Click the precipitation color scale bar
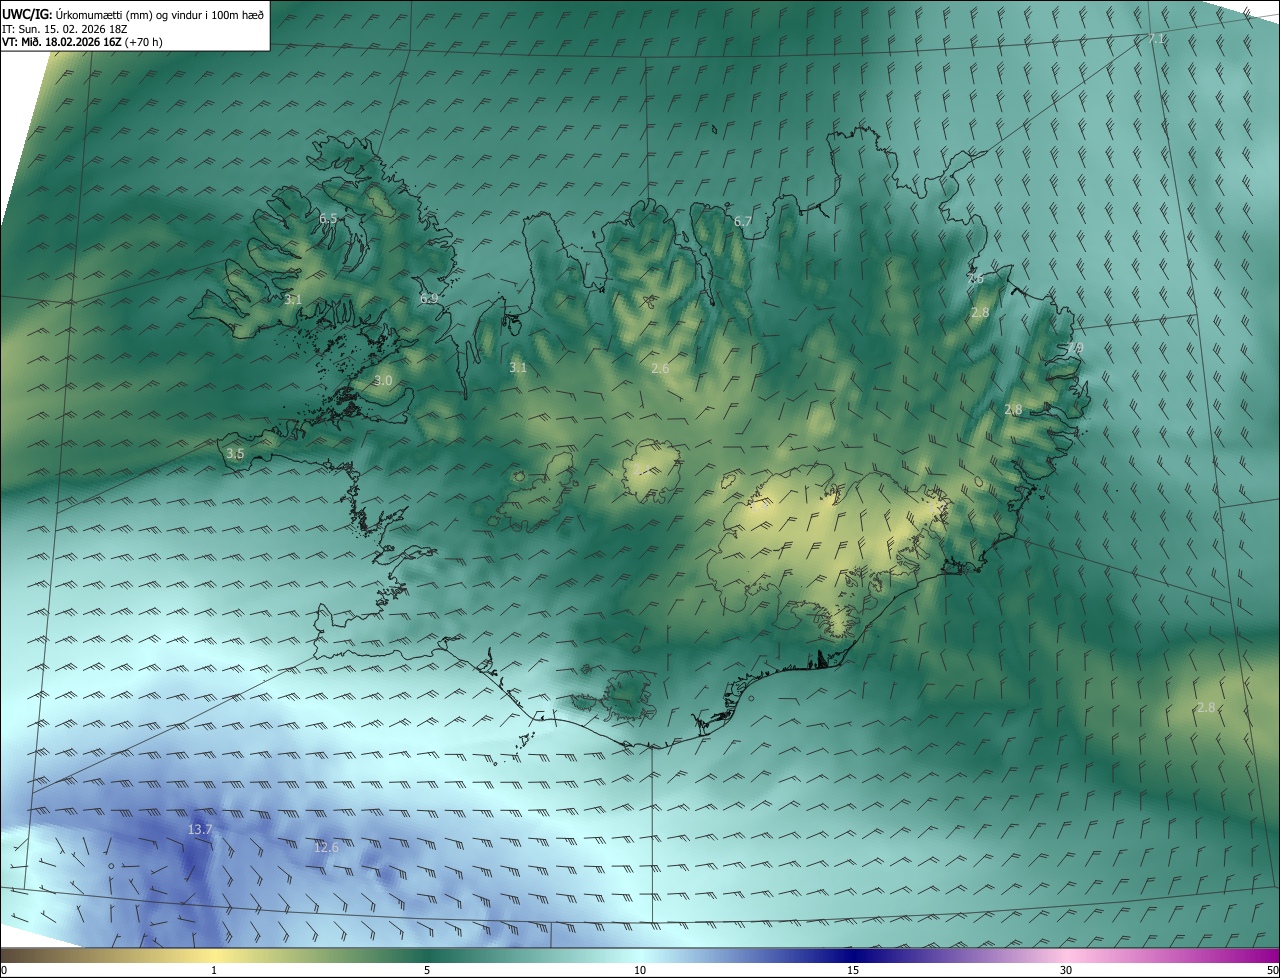Screen dimensions: 1280x978 (x=640, y=955)
